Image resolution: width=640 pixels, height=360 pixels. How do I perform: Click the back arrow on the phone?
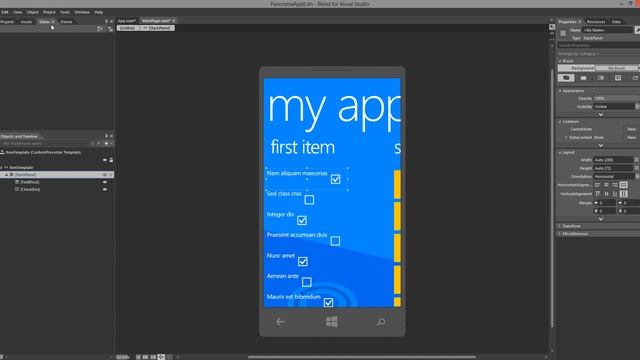point(280,322)
